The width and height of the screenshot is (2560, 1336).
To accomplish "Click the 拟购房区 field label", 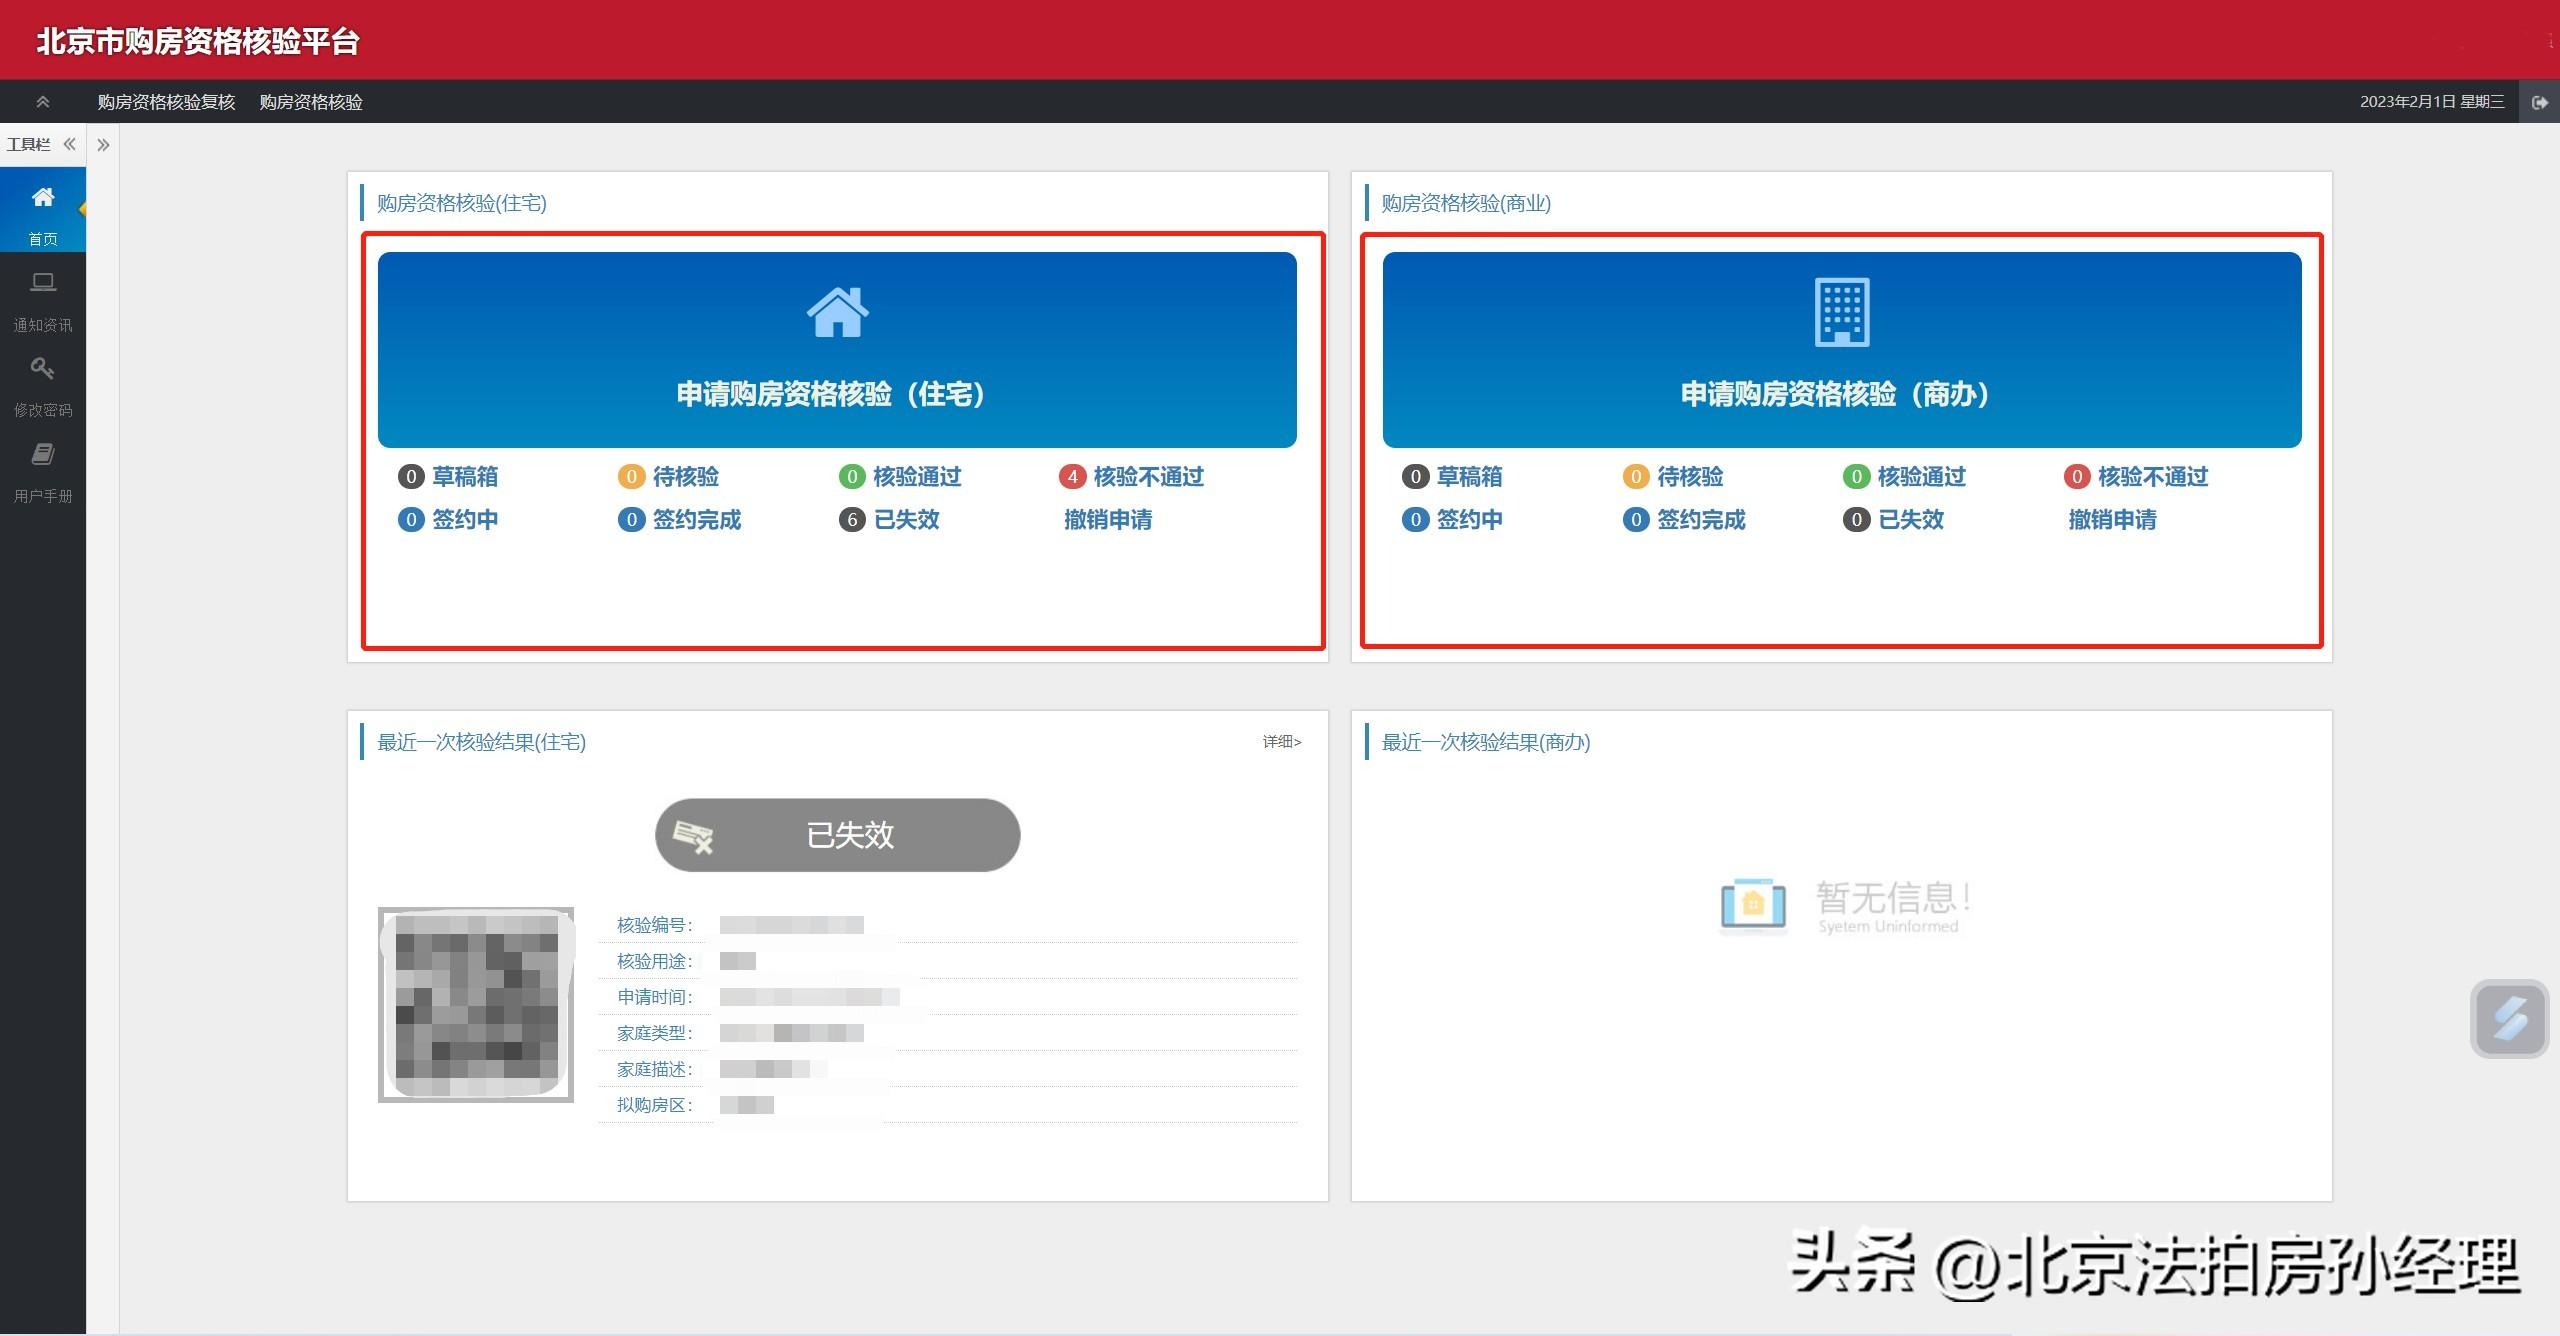I will 655,1106.
